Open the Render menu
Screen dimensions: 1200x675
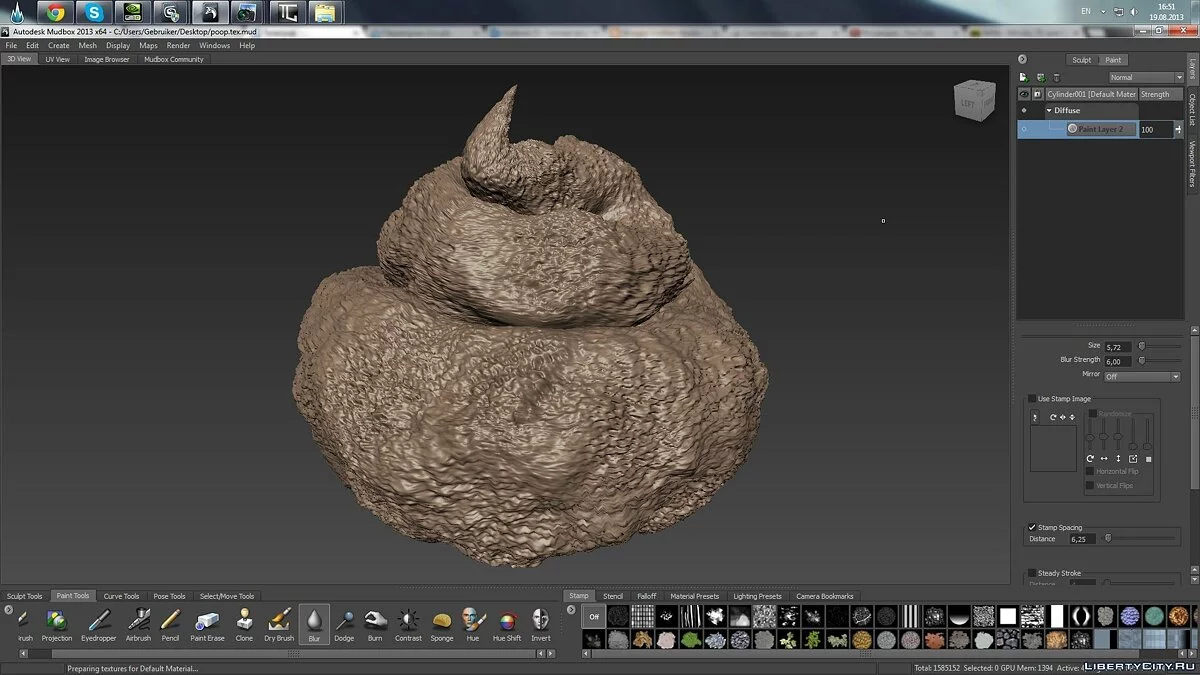(178, 45)
